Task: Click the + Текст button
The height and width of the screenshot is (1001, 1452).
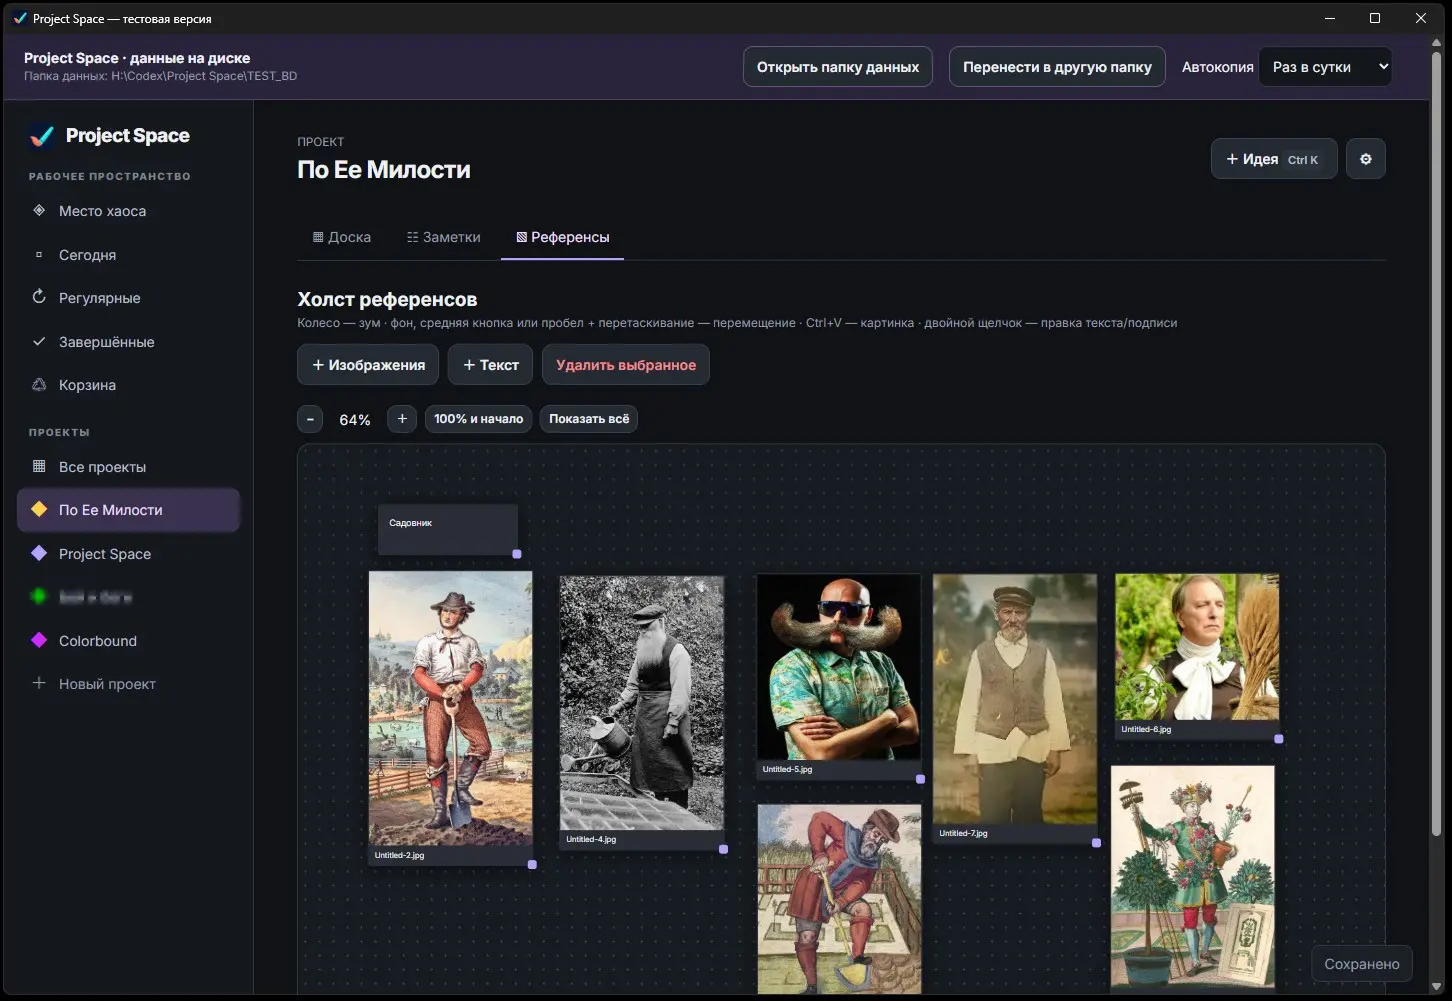Action: point(490,365)
